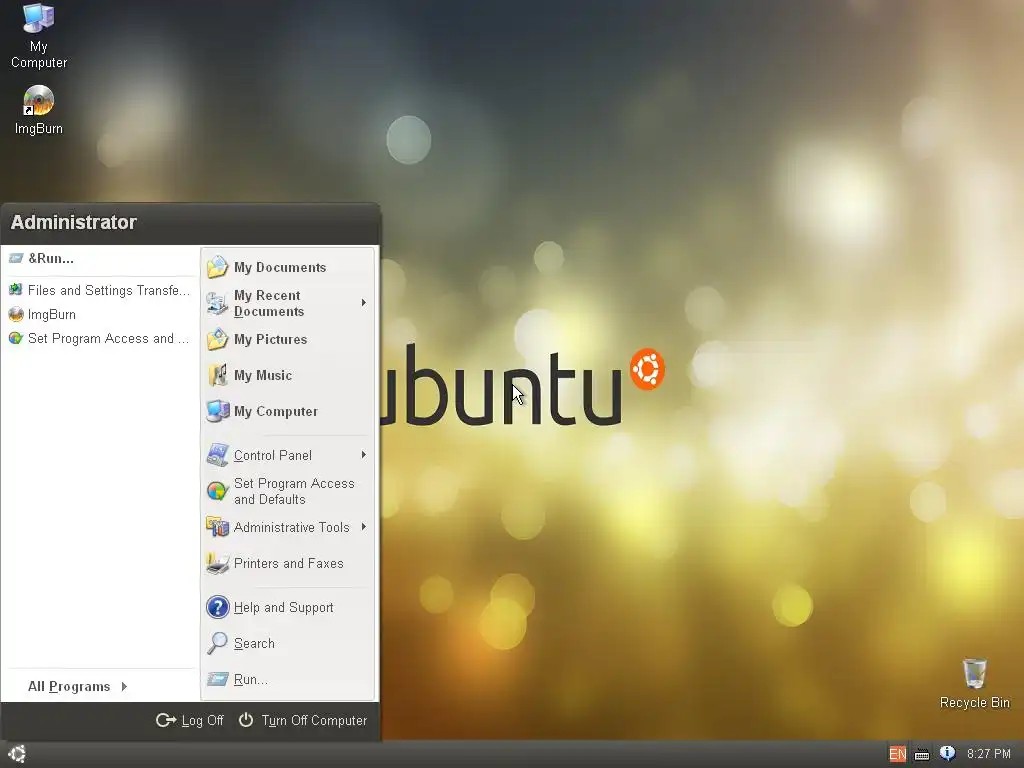Open My Computer from start menu

[x=288, y=411]
